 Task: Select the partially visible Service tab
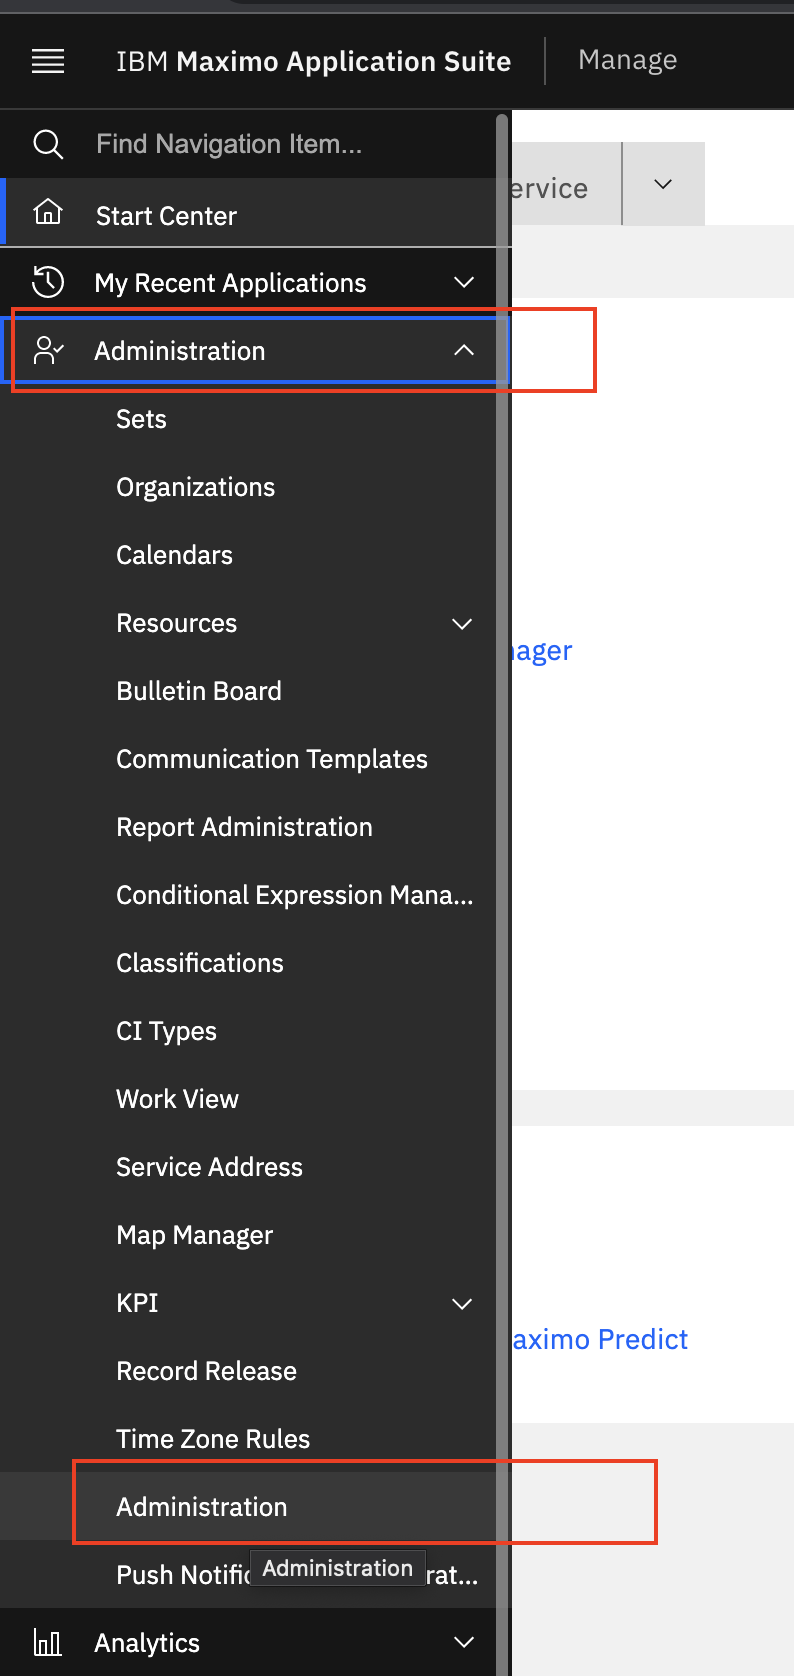[566, 184]
